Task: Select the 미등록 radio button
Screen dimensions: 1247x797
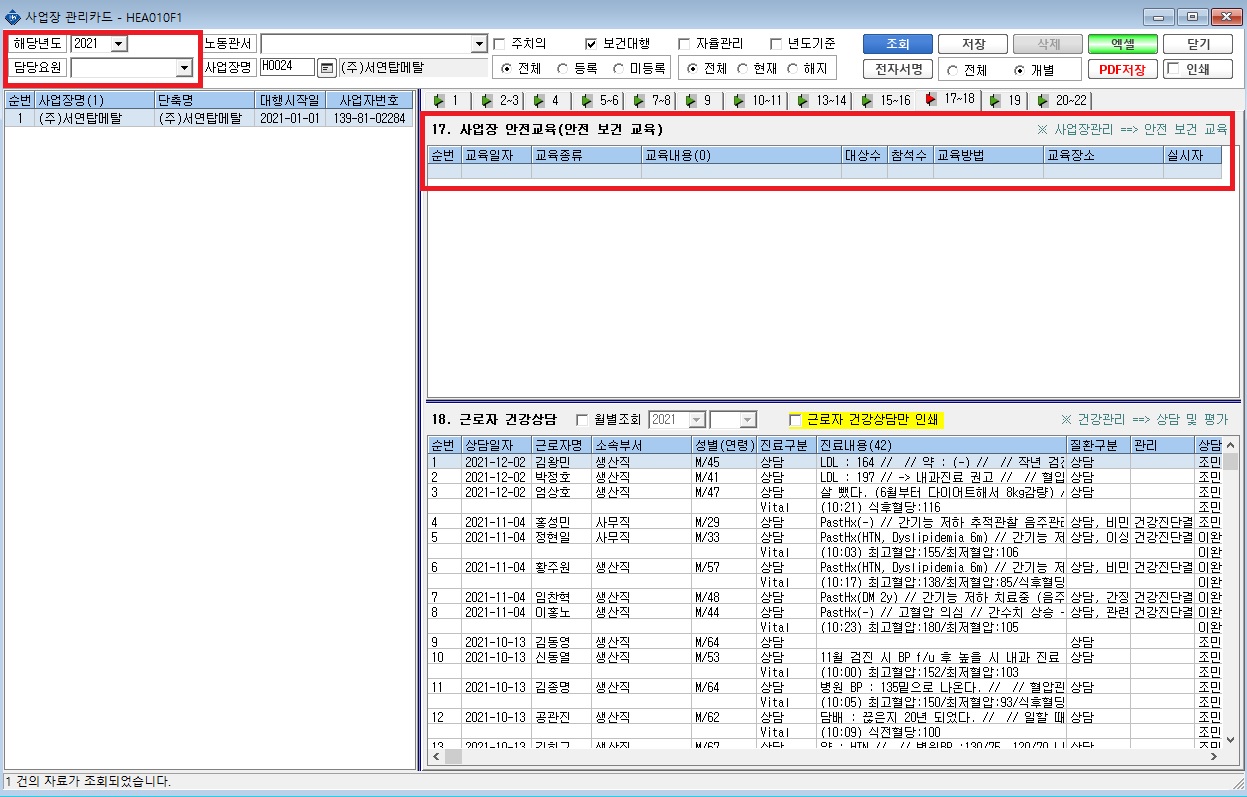Action: point(620,69)
